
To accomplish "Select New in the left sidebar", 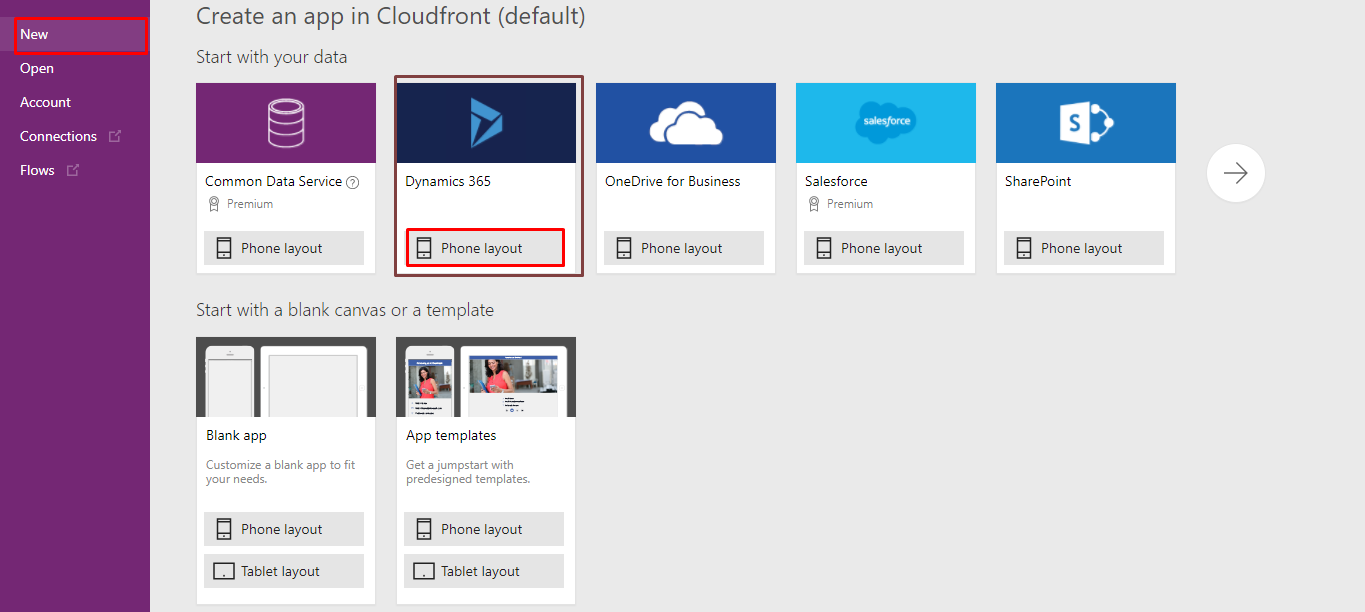I will (x=75, y=34).
